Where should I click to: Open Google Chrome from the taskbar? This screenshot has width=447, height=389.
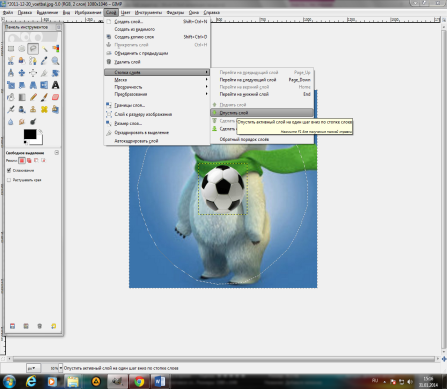[x=139, y=381]
